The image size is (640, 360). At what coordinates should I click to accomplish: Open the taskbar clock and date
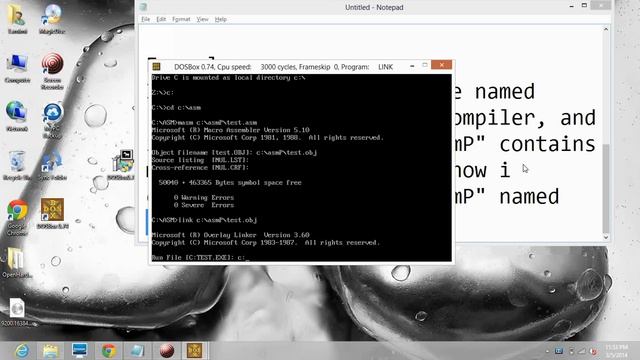click(x=616, y=351)
